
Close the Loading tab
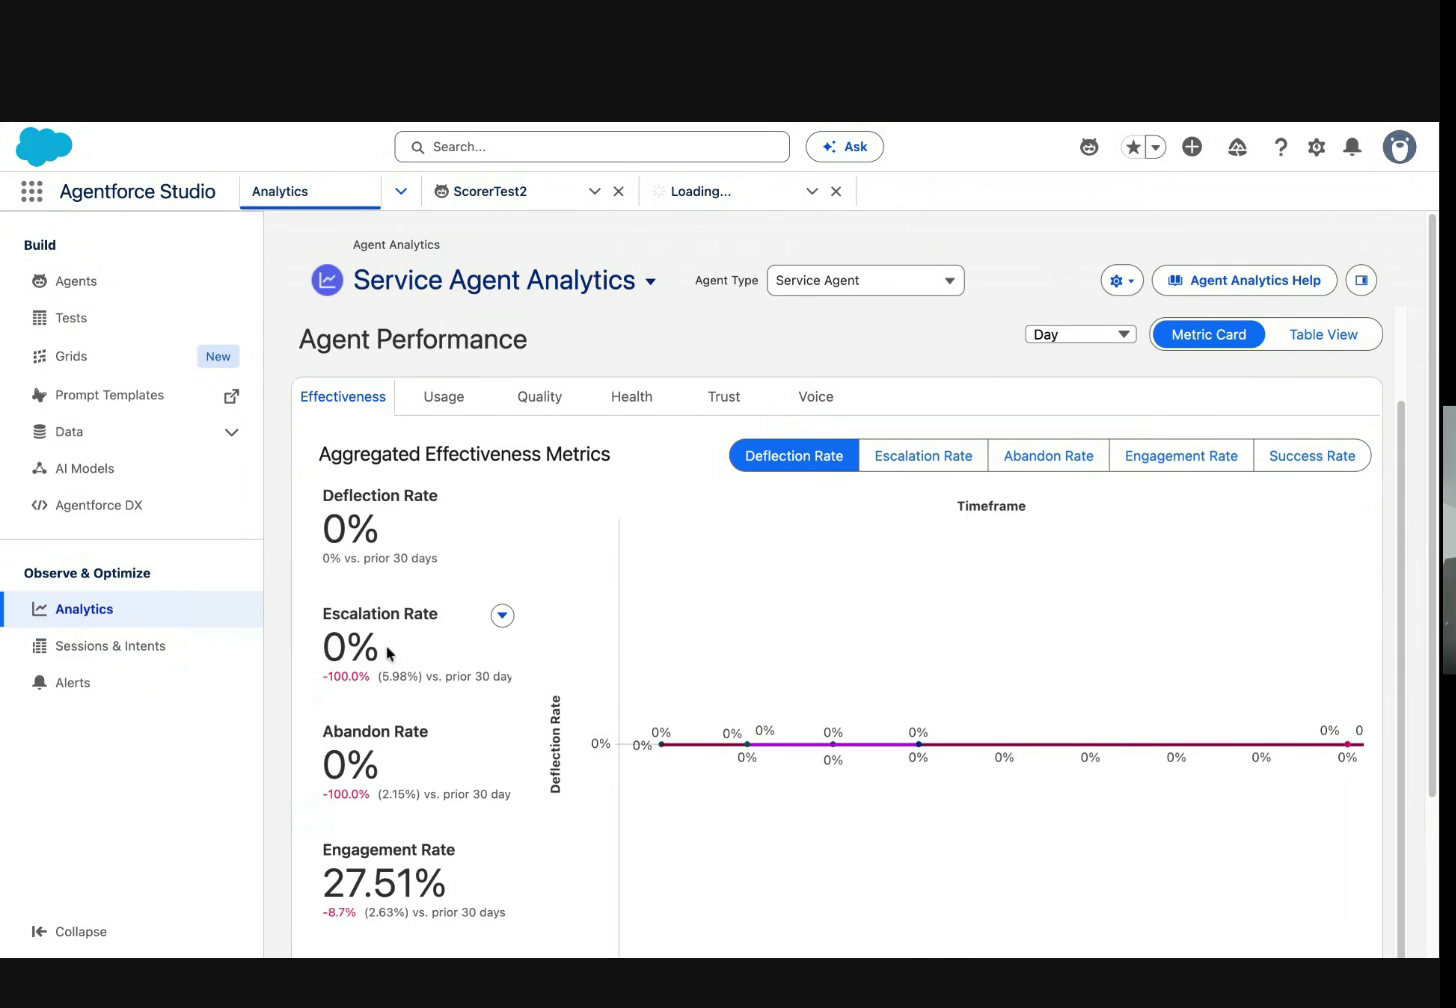(836, 191)
